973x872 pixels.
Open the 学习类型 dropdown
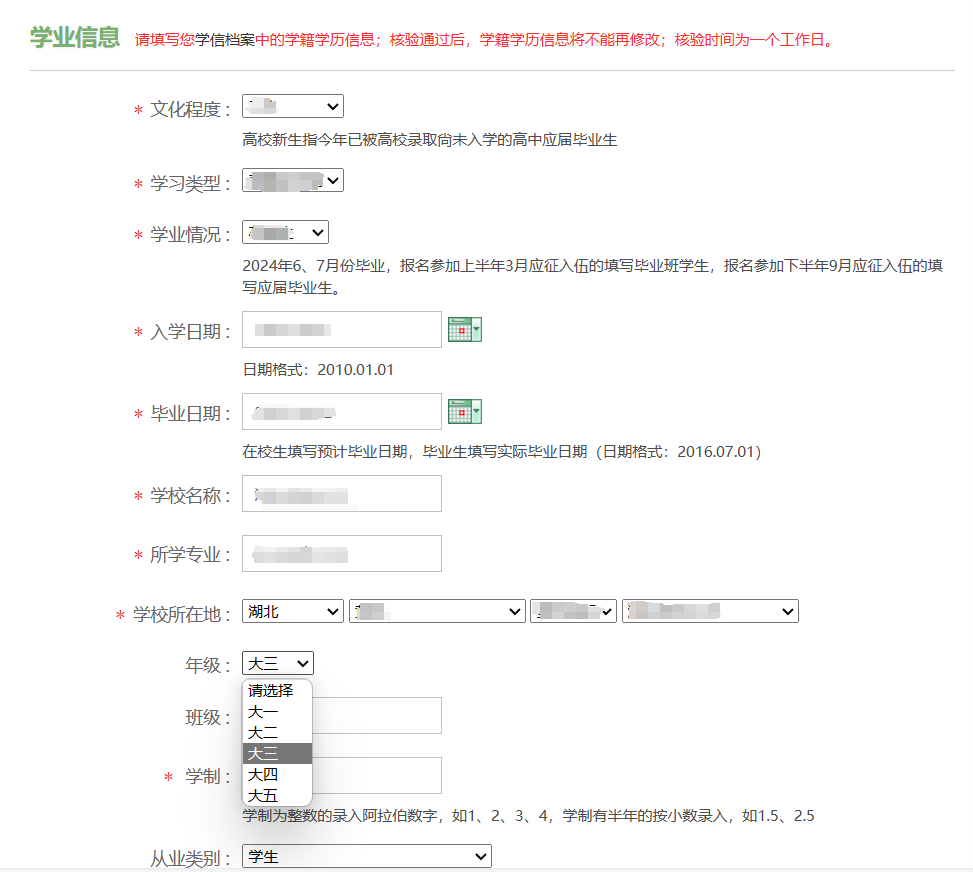292,180
